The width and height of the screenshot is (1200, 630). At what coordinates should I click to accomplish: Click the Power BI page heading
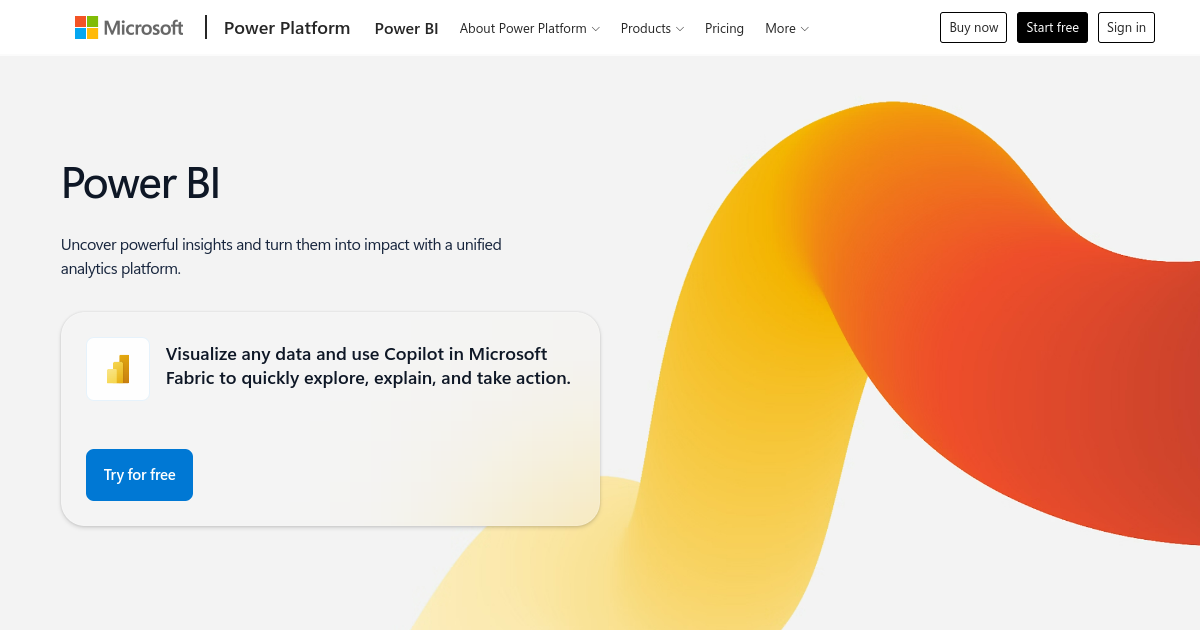[141, 184]
